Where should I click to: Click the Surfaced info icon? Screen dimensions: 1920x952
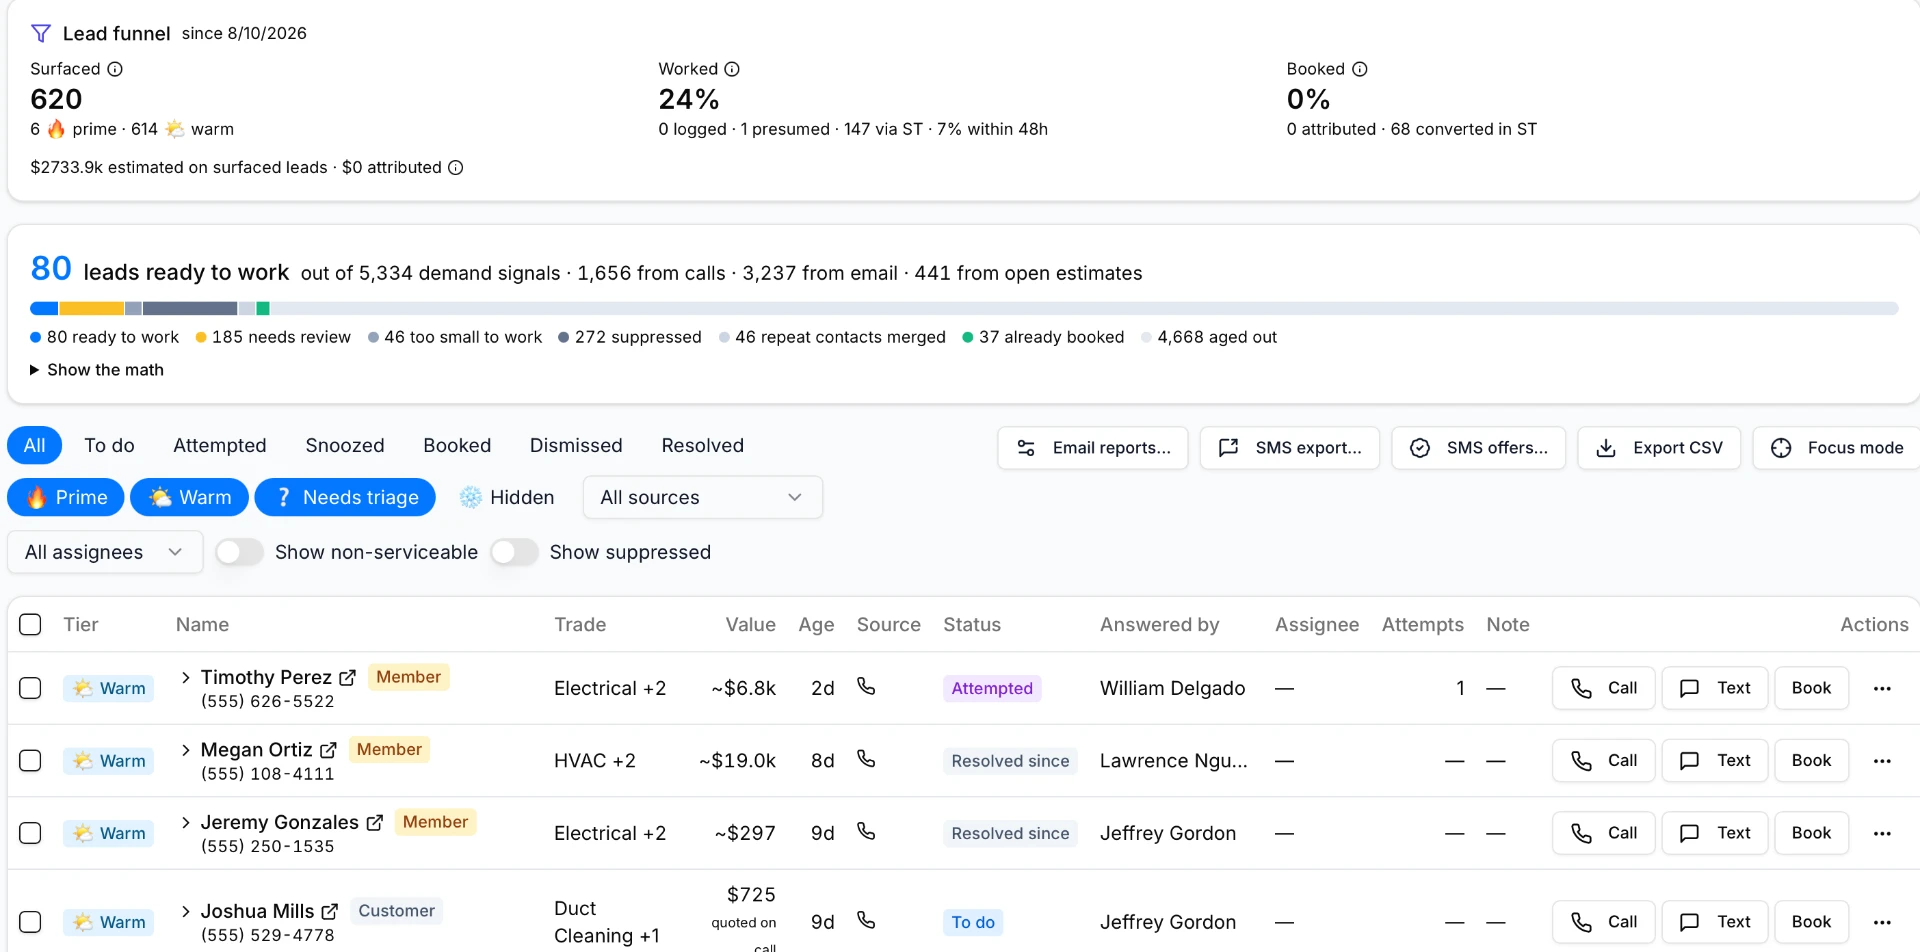click(x=115, y=69)
